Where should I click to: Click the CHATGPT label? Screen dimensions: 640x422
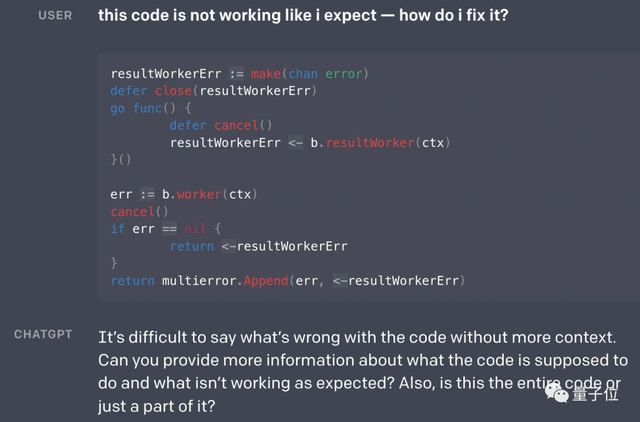pyautogui.click(x=43, y=335)
